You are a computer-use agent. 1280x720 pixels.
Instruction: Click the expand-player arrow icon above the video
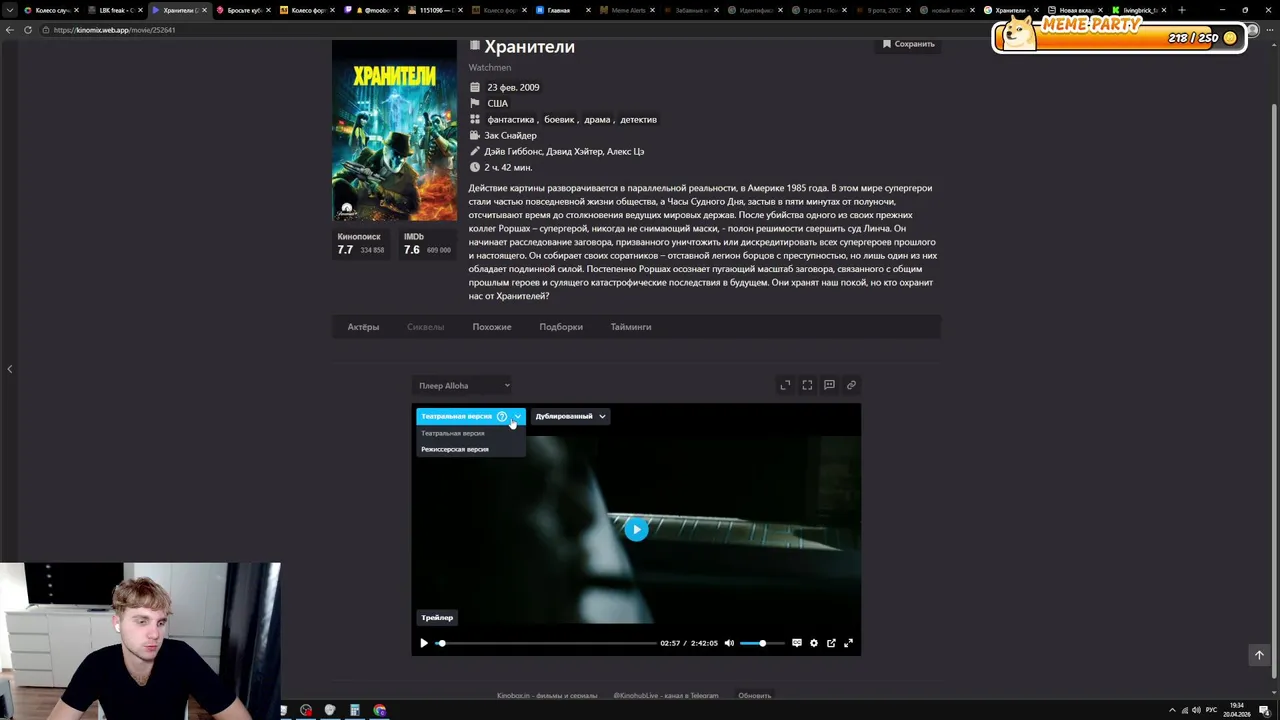click(x=785, y=385)
